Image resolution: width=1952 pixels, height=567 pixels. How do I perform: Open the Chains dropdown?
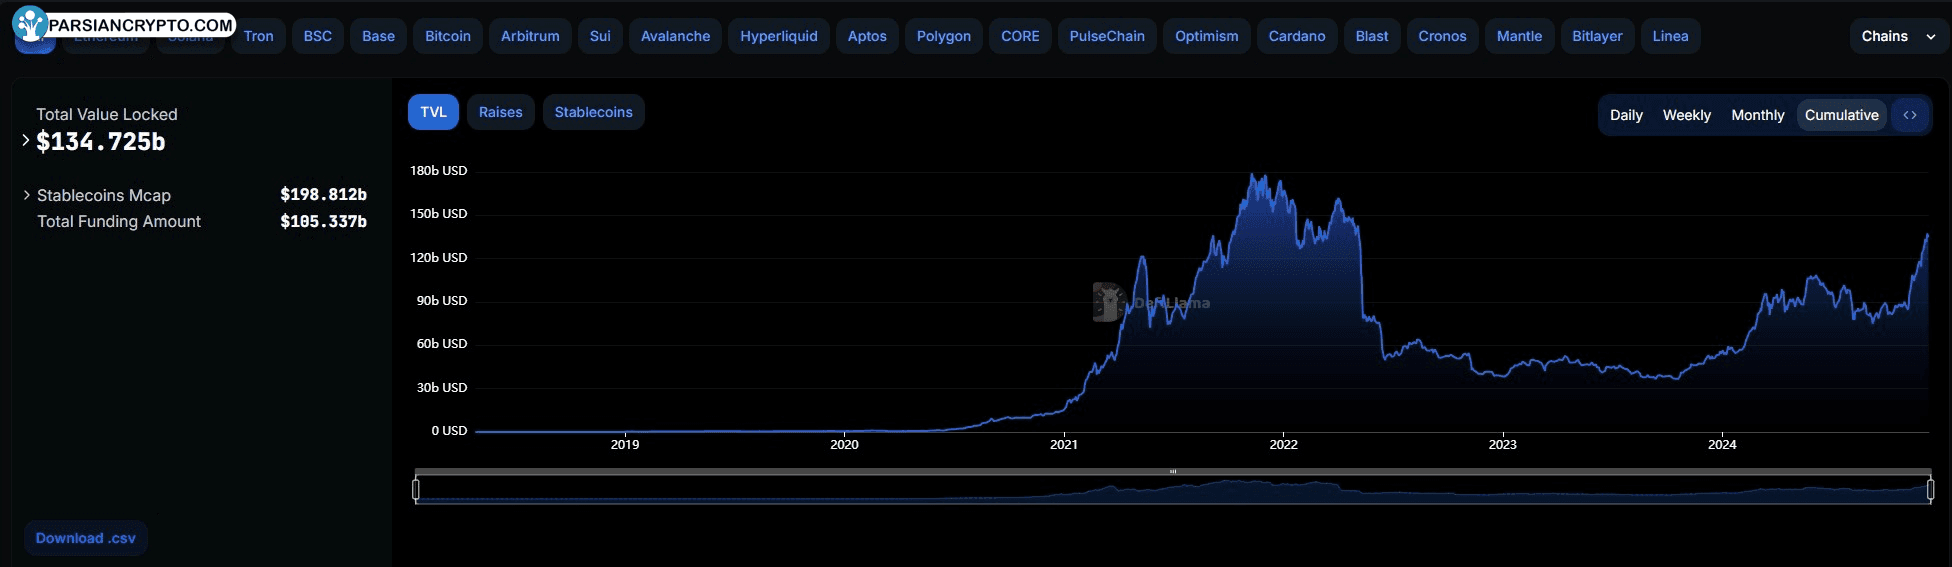pyautogui.click(x=1898, y=36)
